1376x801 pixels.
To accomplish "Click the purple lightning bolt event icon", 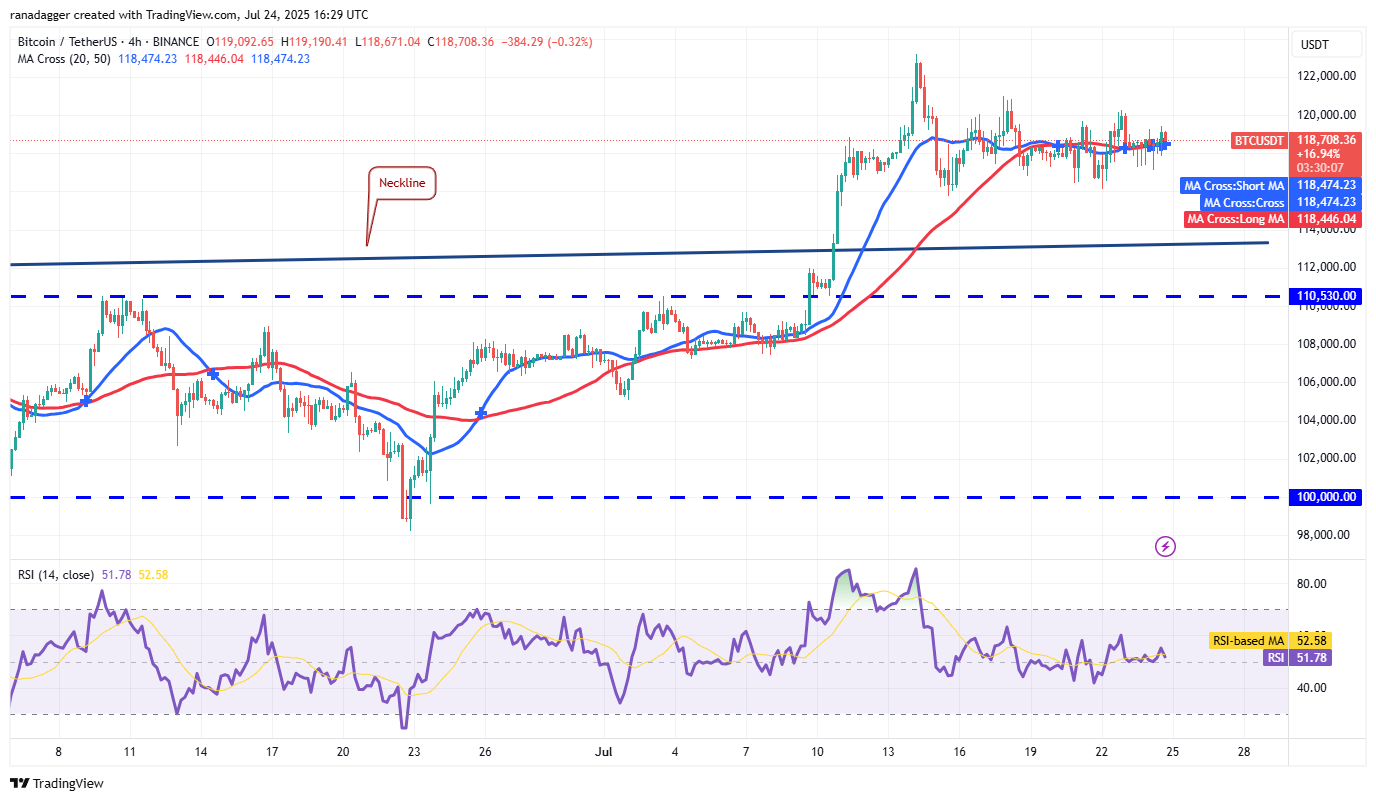I will (1165, 546).
